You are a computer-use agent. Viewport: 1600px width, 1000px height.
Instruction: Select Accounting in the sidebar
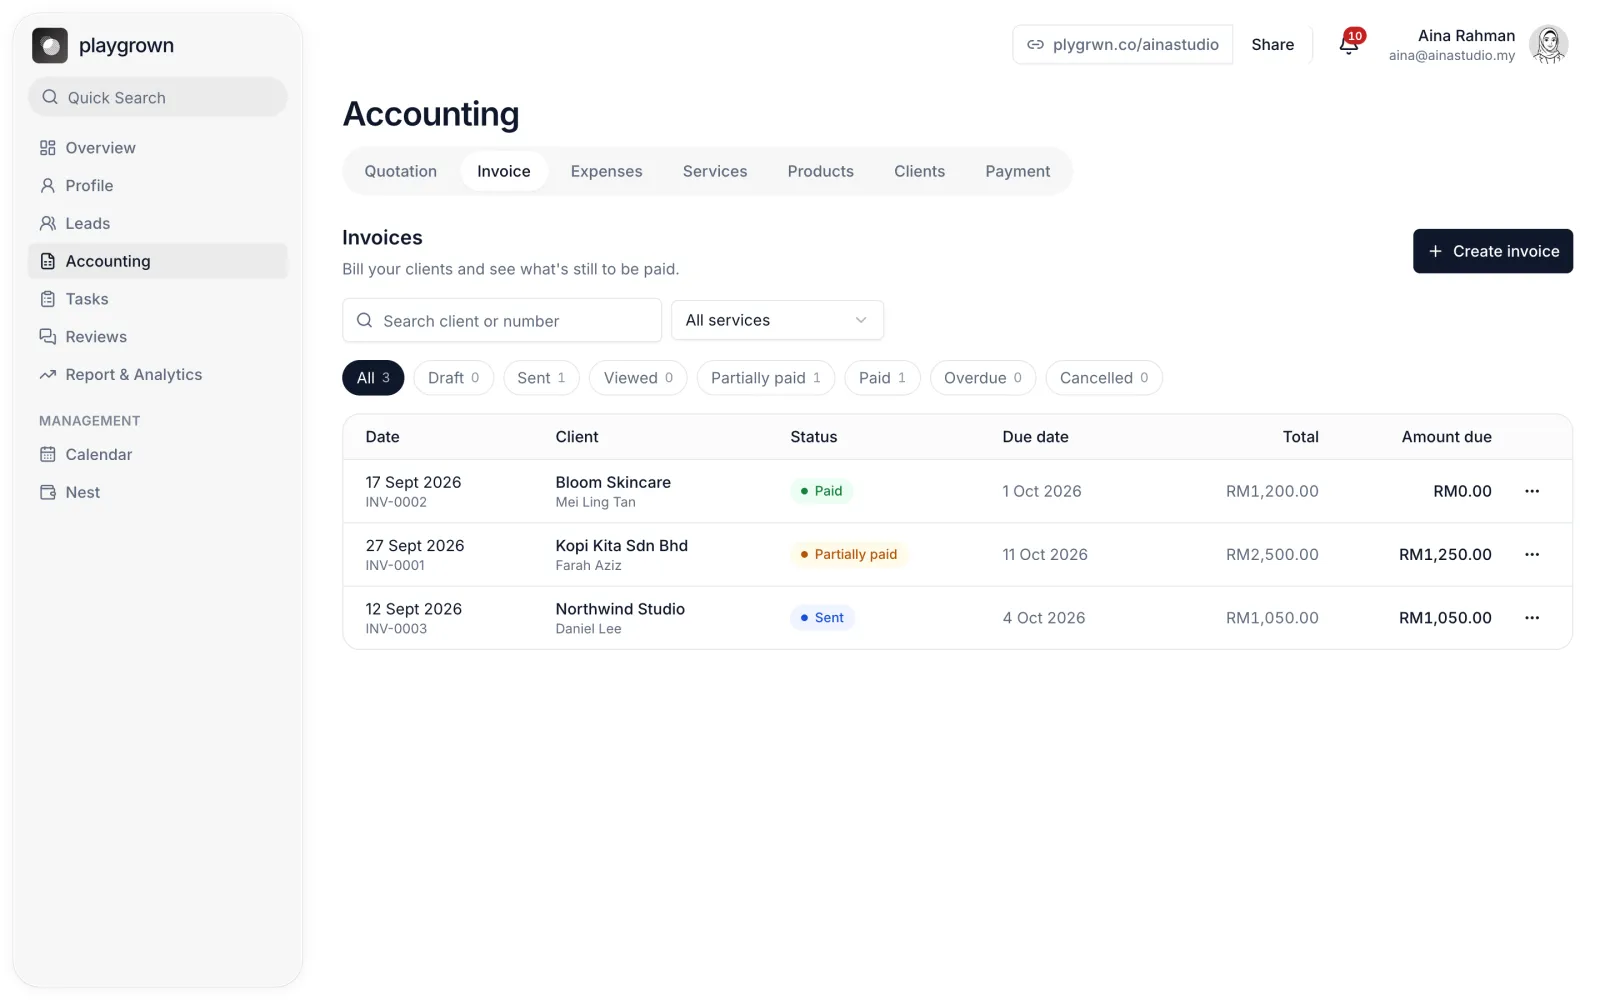158,261
